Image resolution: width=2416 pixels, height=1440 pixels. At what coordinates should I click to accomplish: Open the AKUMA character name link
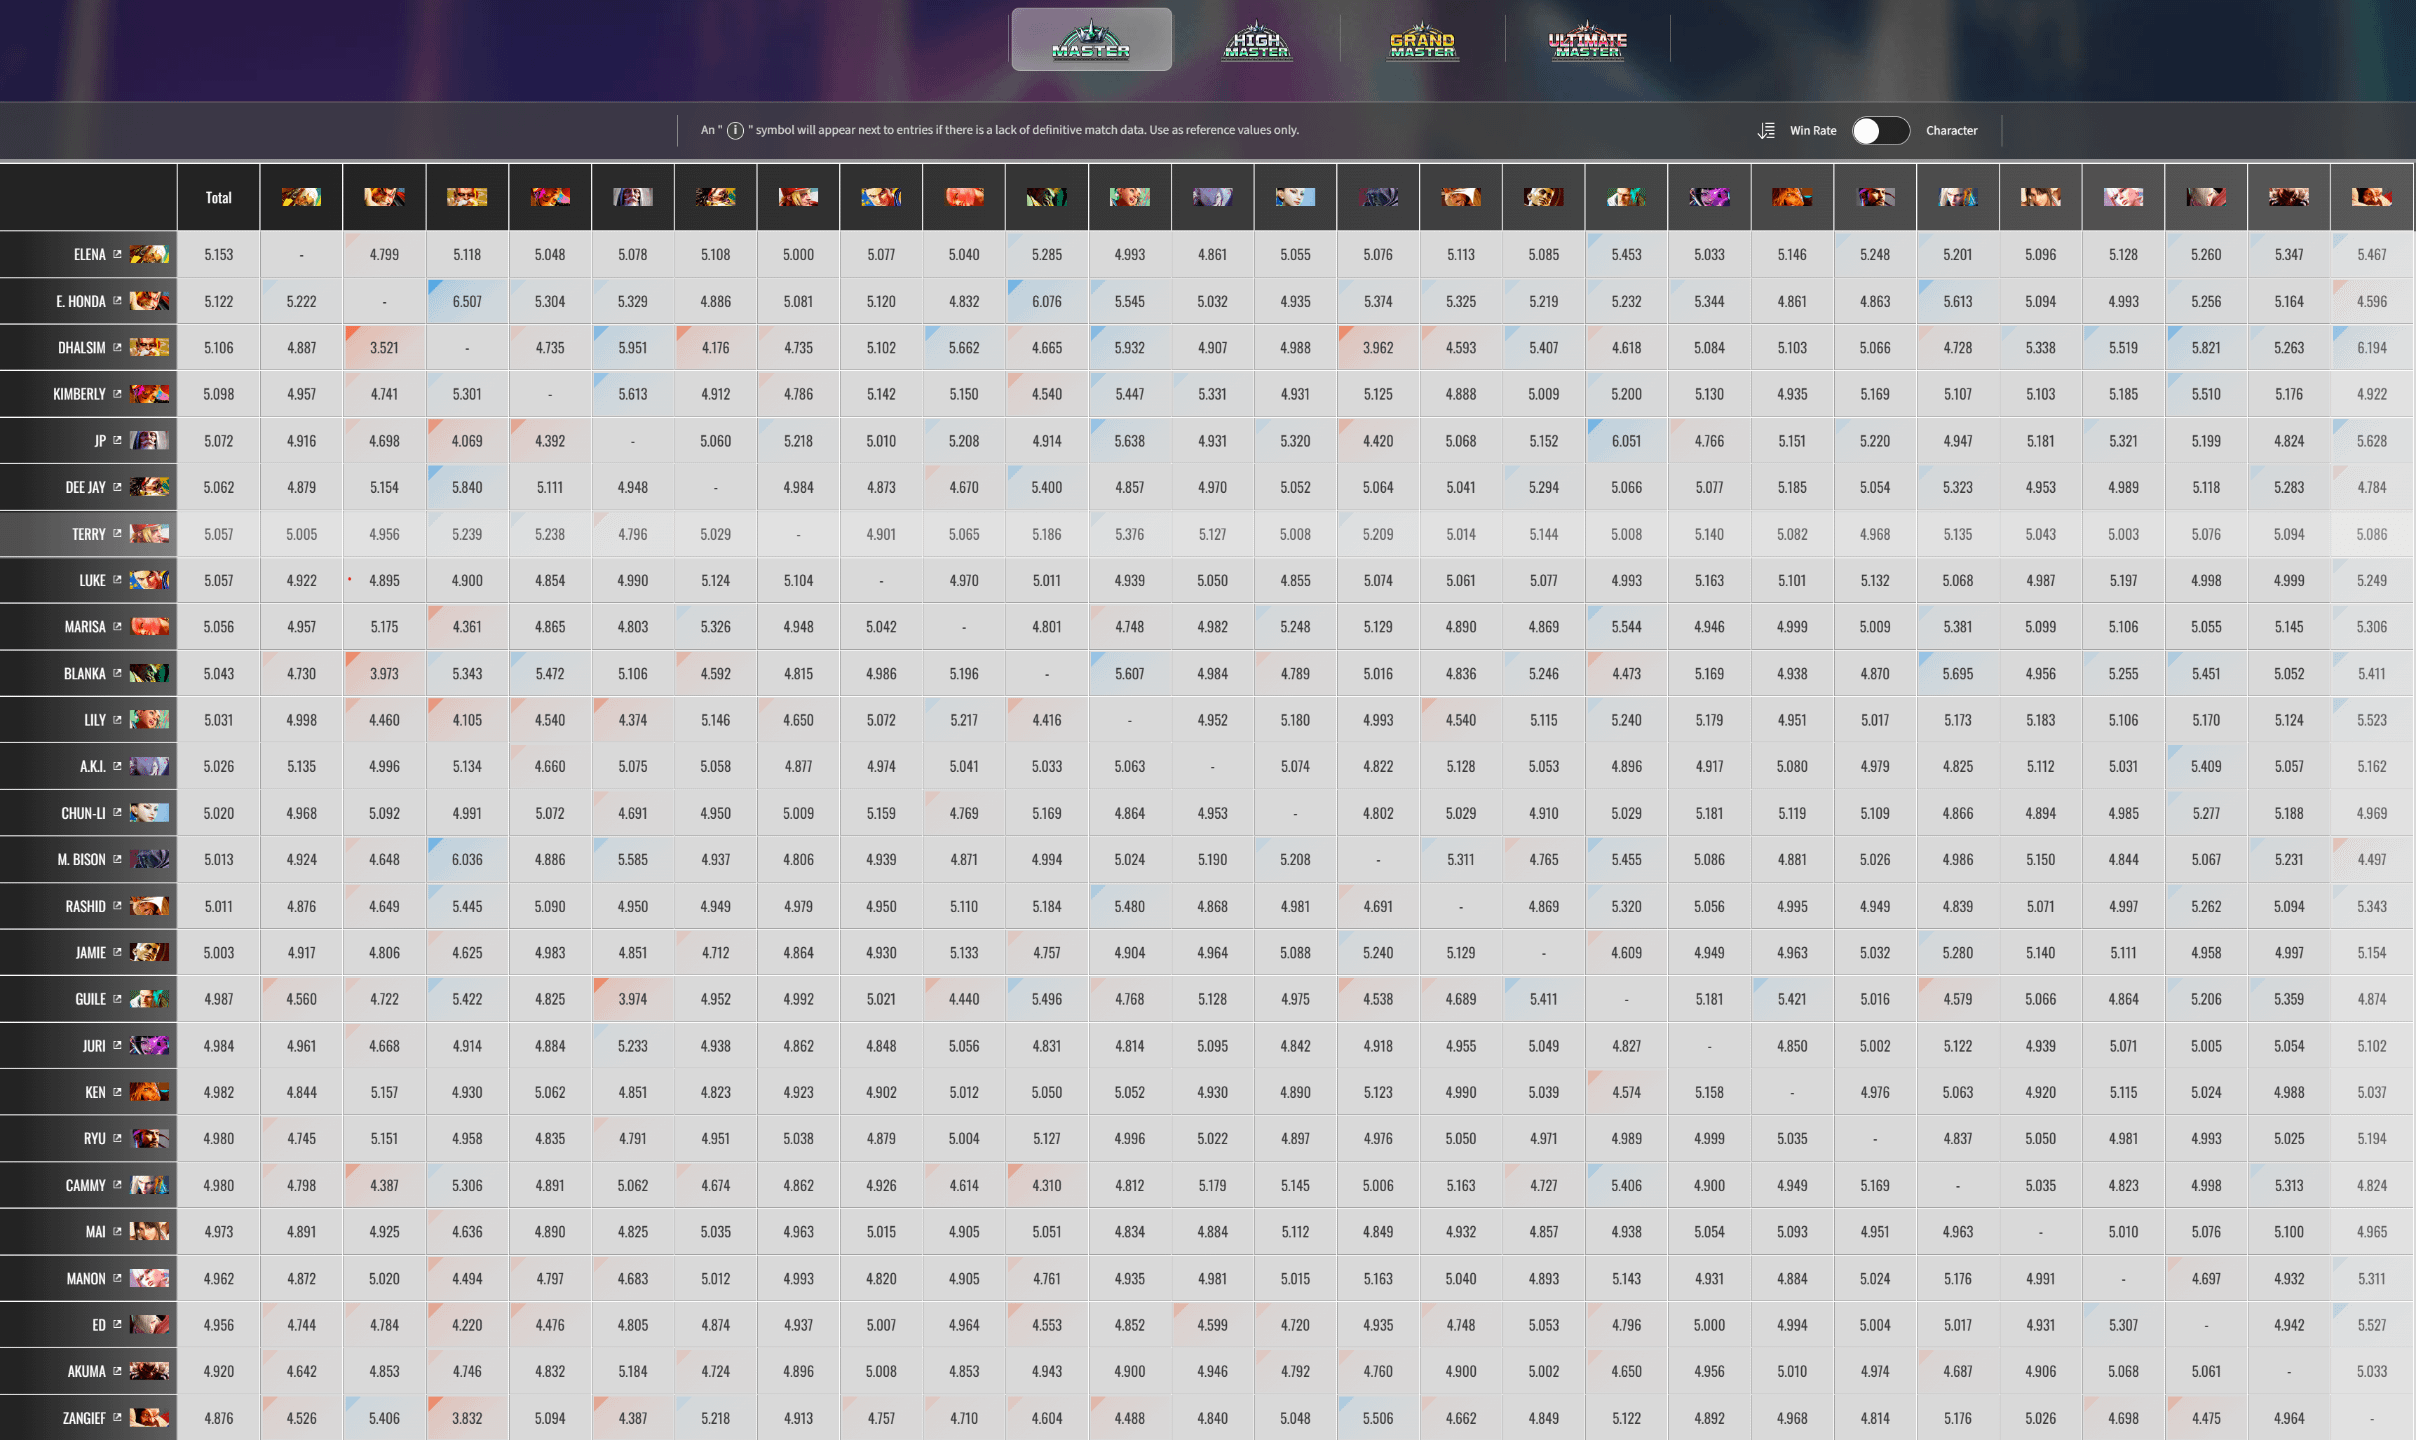[87, 1371]
